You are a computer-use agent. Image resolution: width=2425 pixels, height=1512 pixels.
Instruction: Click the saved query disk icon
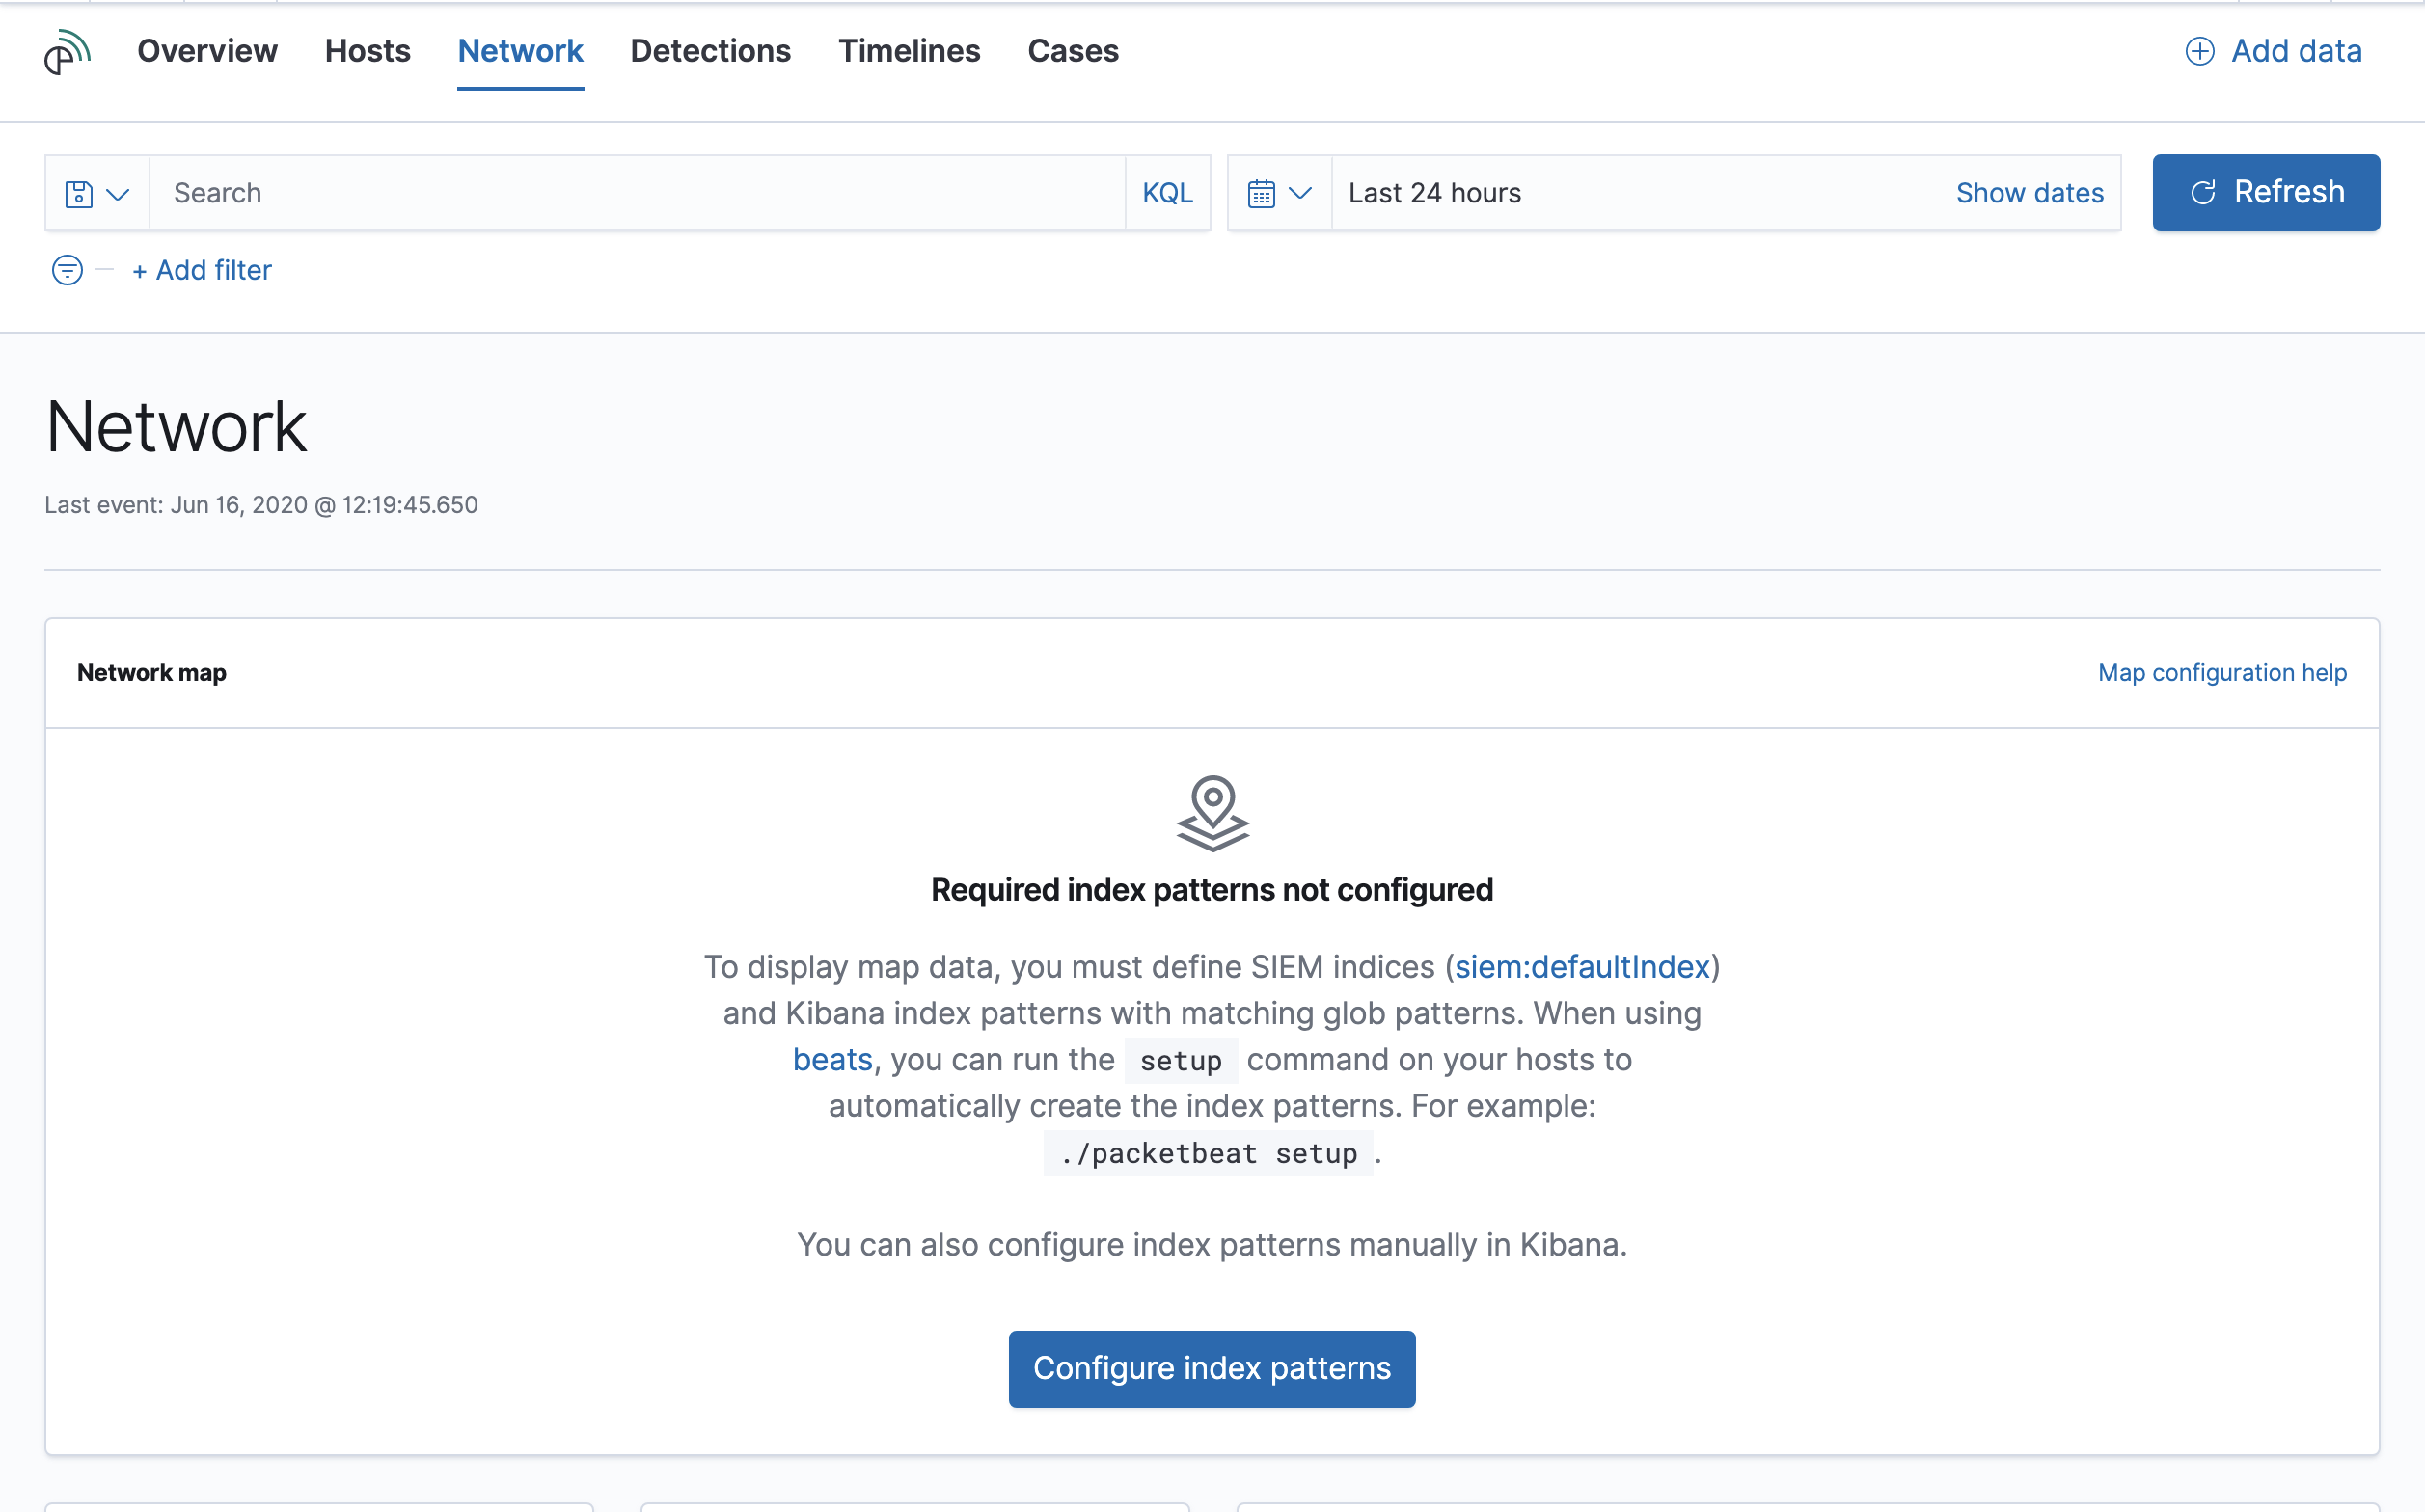(x=79, y=194)
